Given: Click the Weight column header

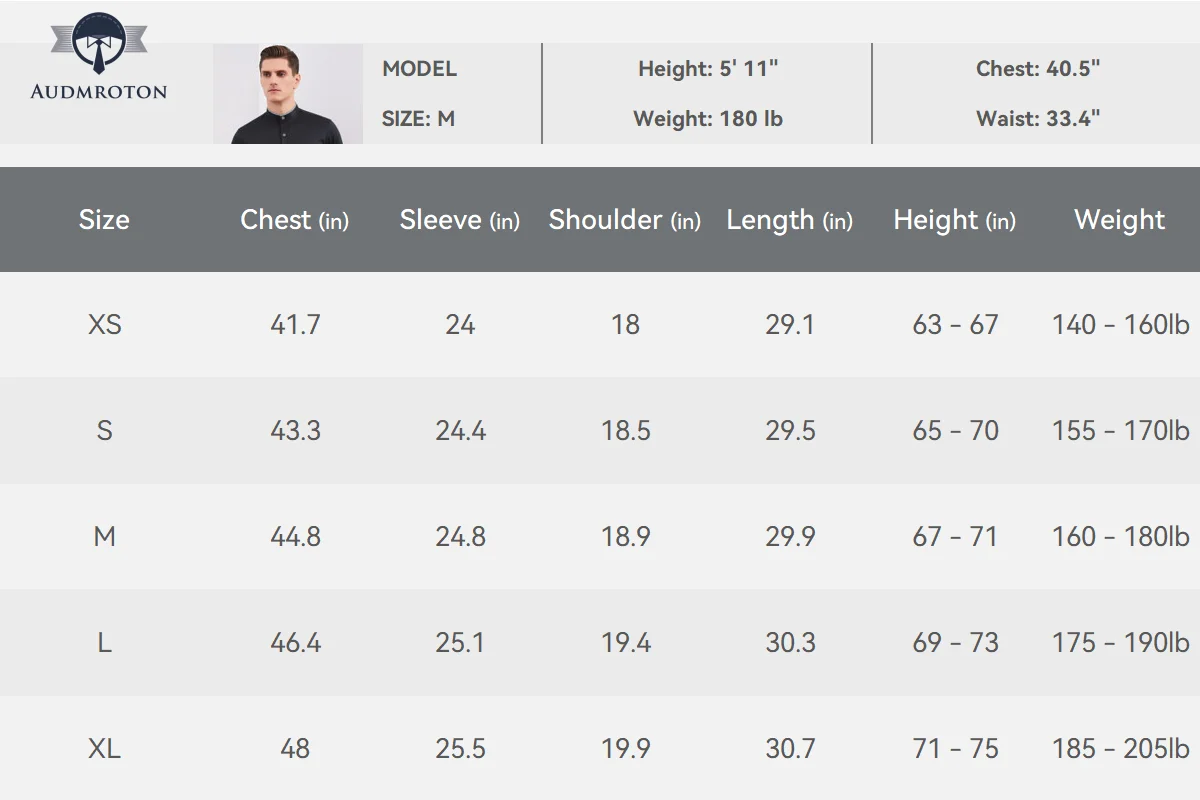Looking at the screenshot, I should (1120, 220).
